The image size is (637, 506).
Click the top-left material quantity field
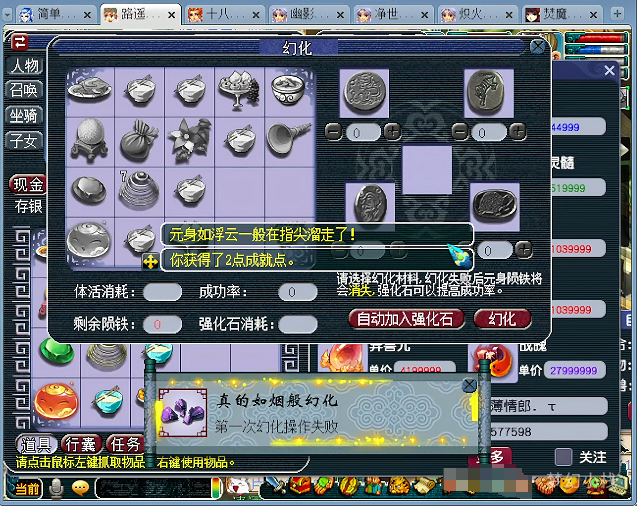click(x=363, y=132)
